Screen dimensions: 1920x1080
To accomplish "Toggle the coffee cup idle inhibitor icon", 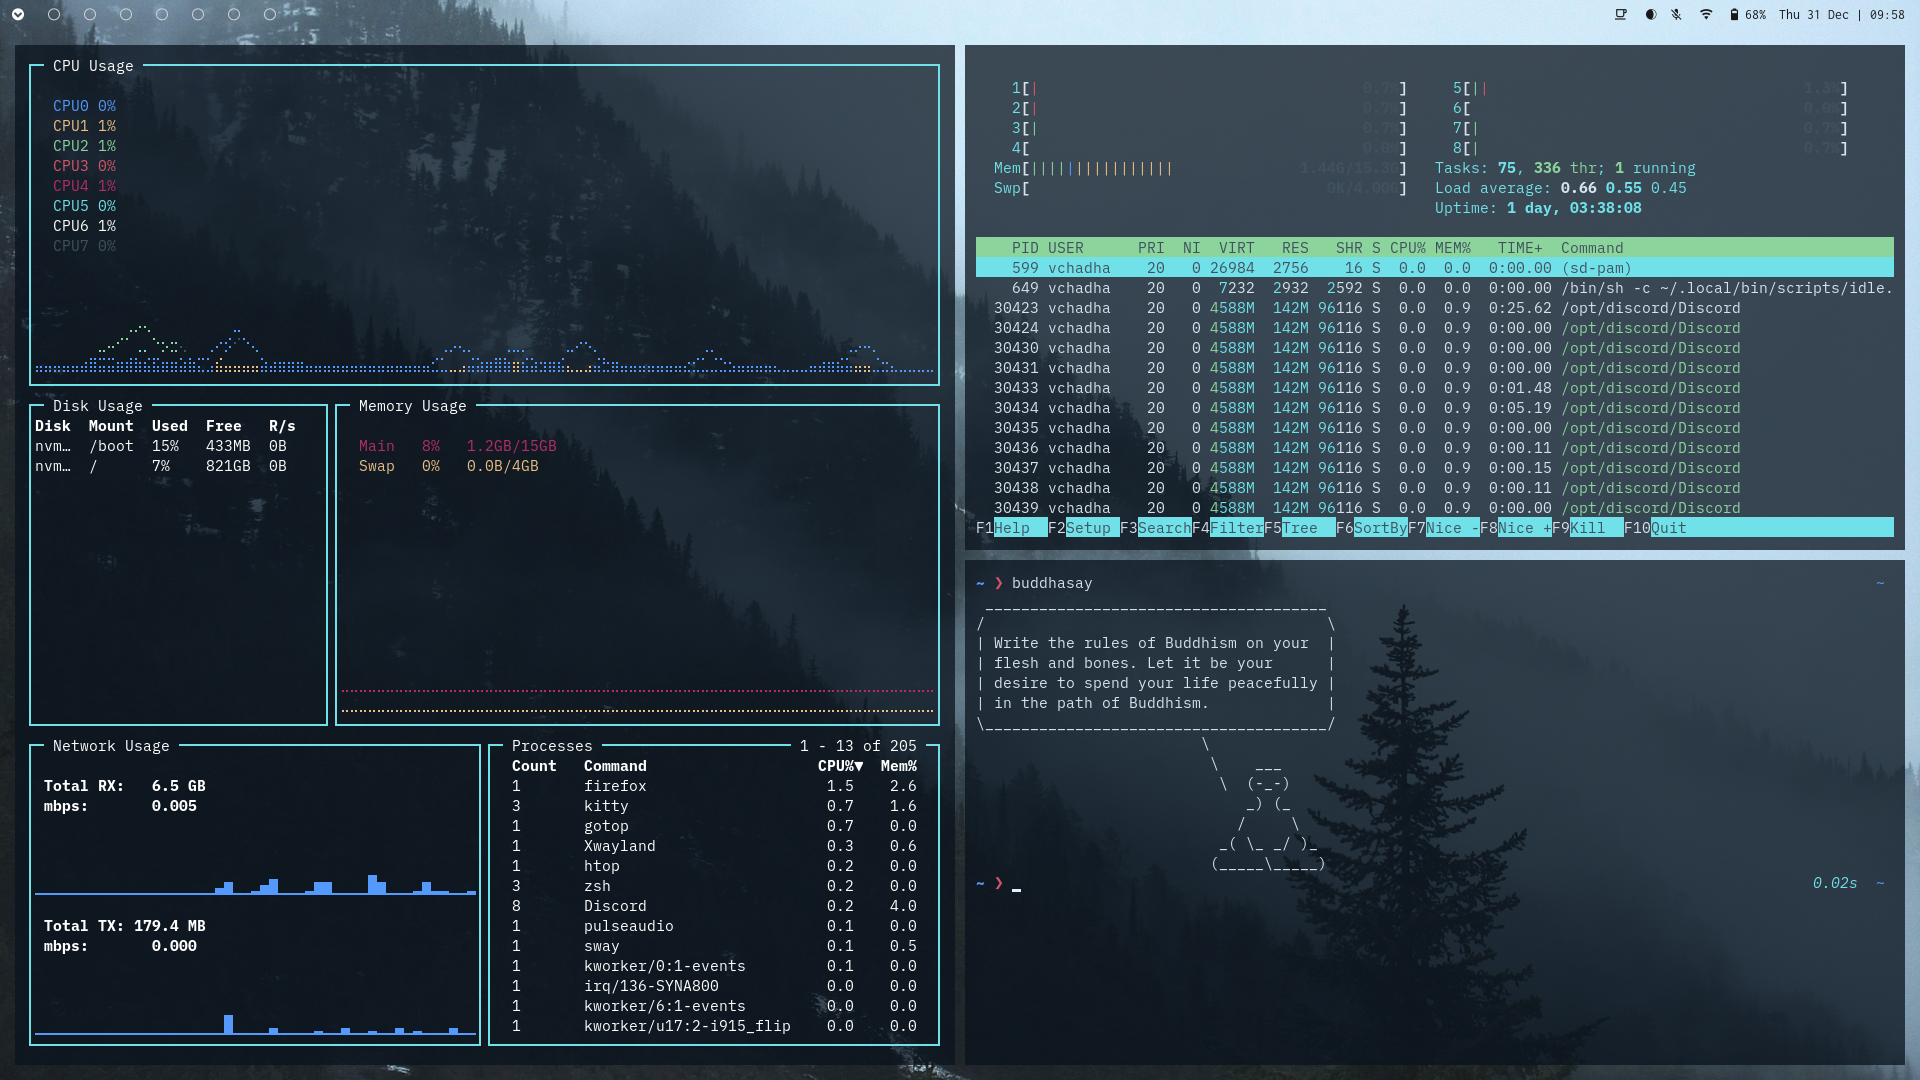I will click(x=1621, y=14).
